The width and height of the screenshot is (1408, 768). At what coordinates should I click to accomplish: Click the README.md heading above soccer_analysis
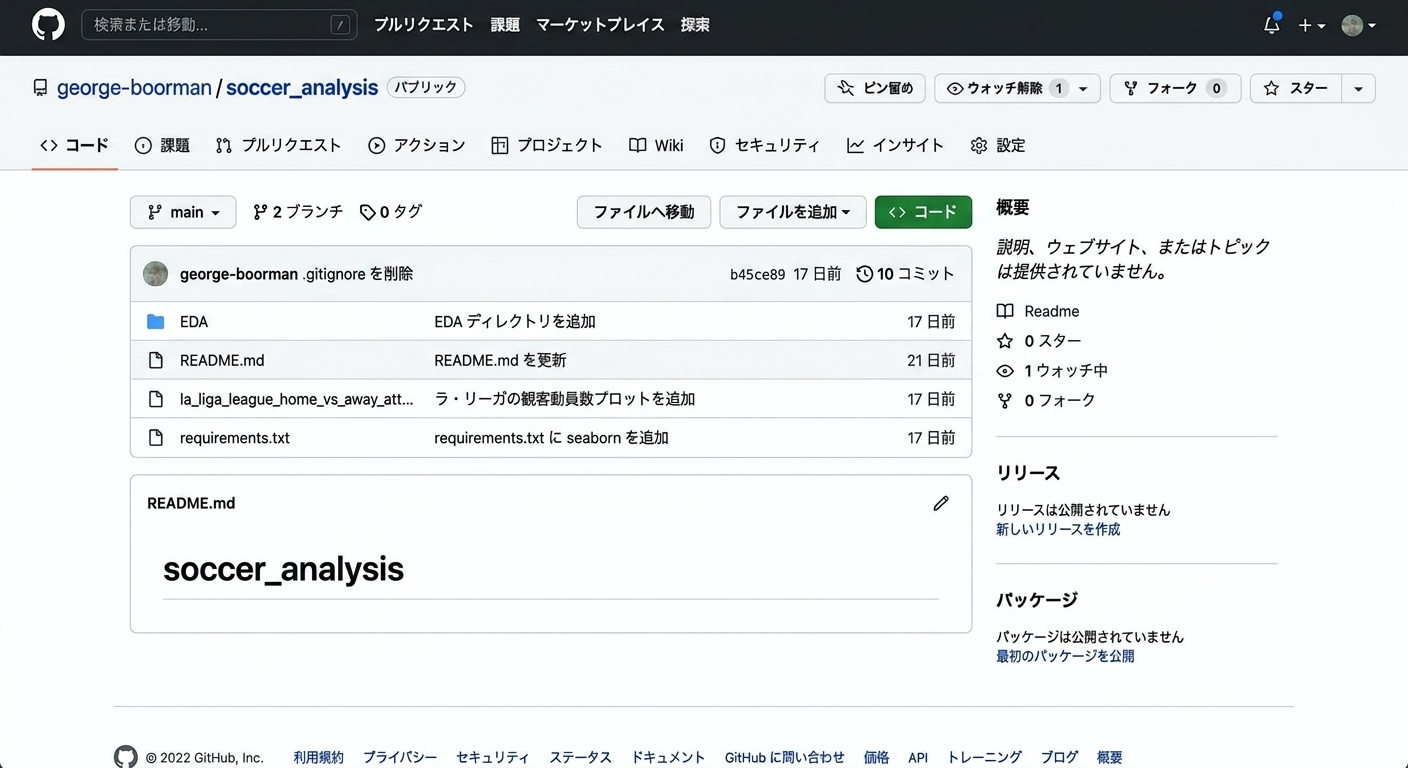(x=191, y=503)
